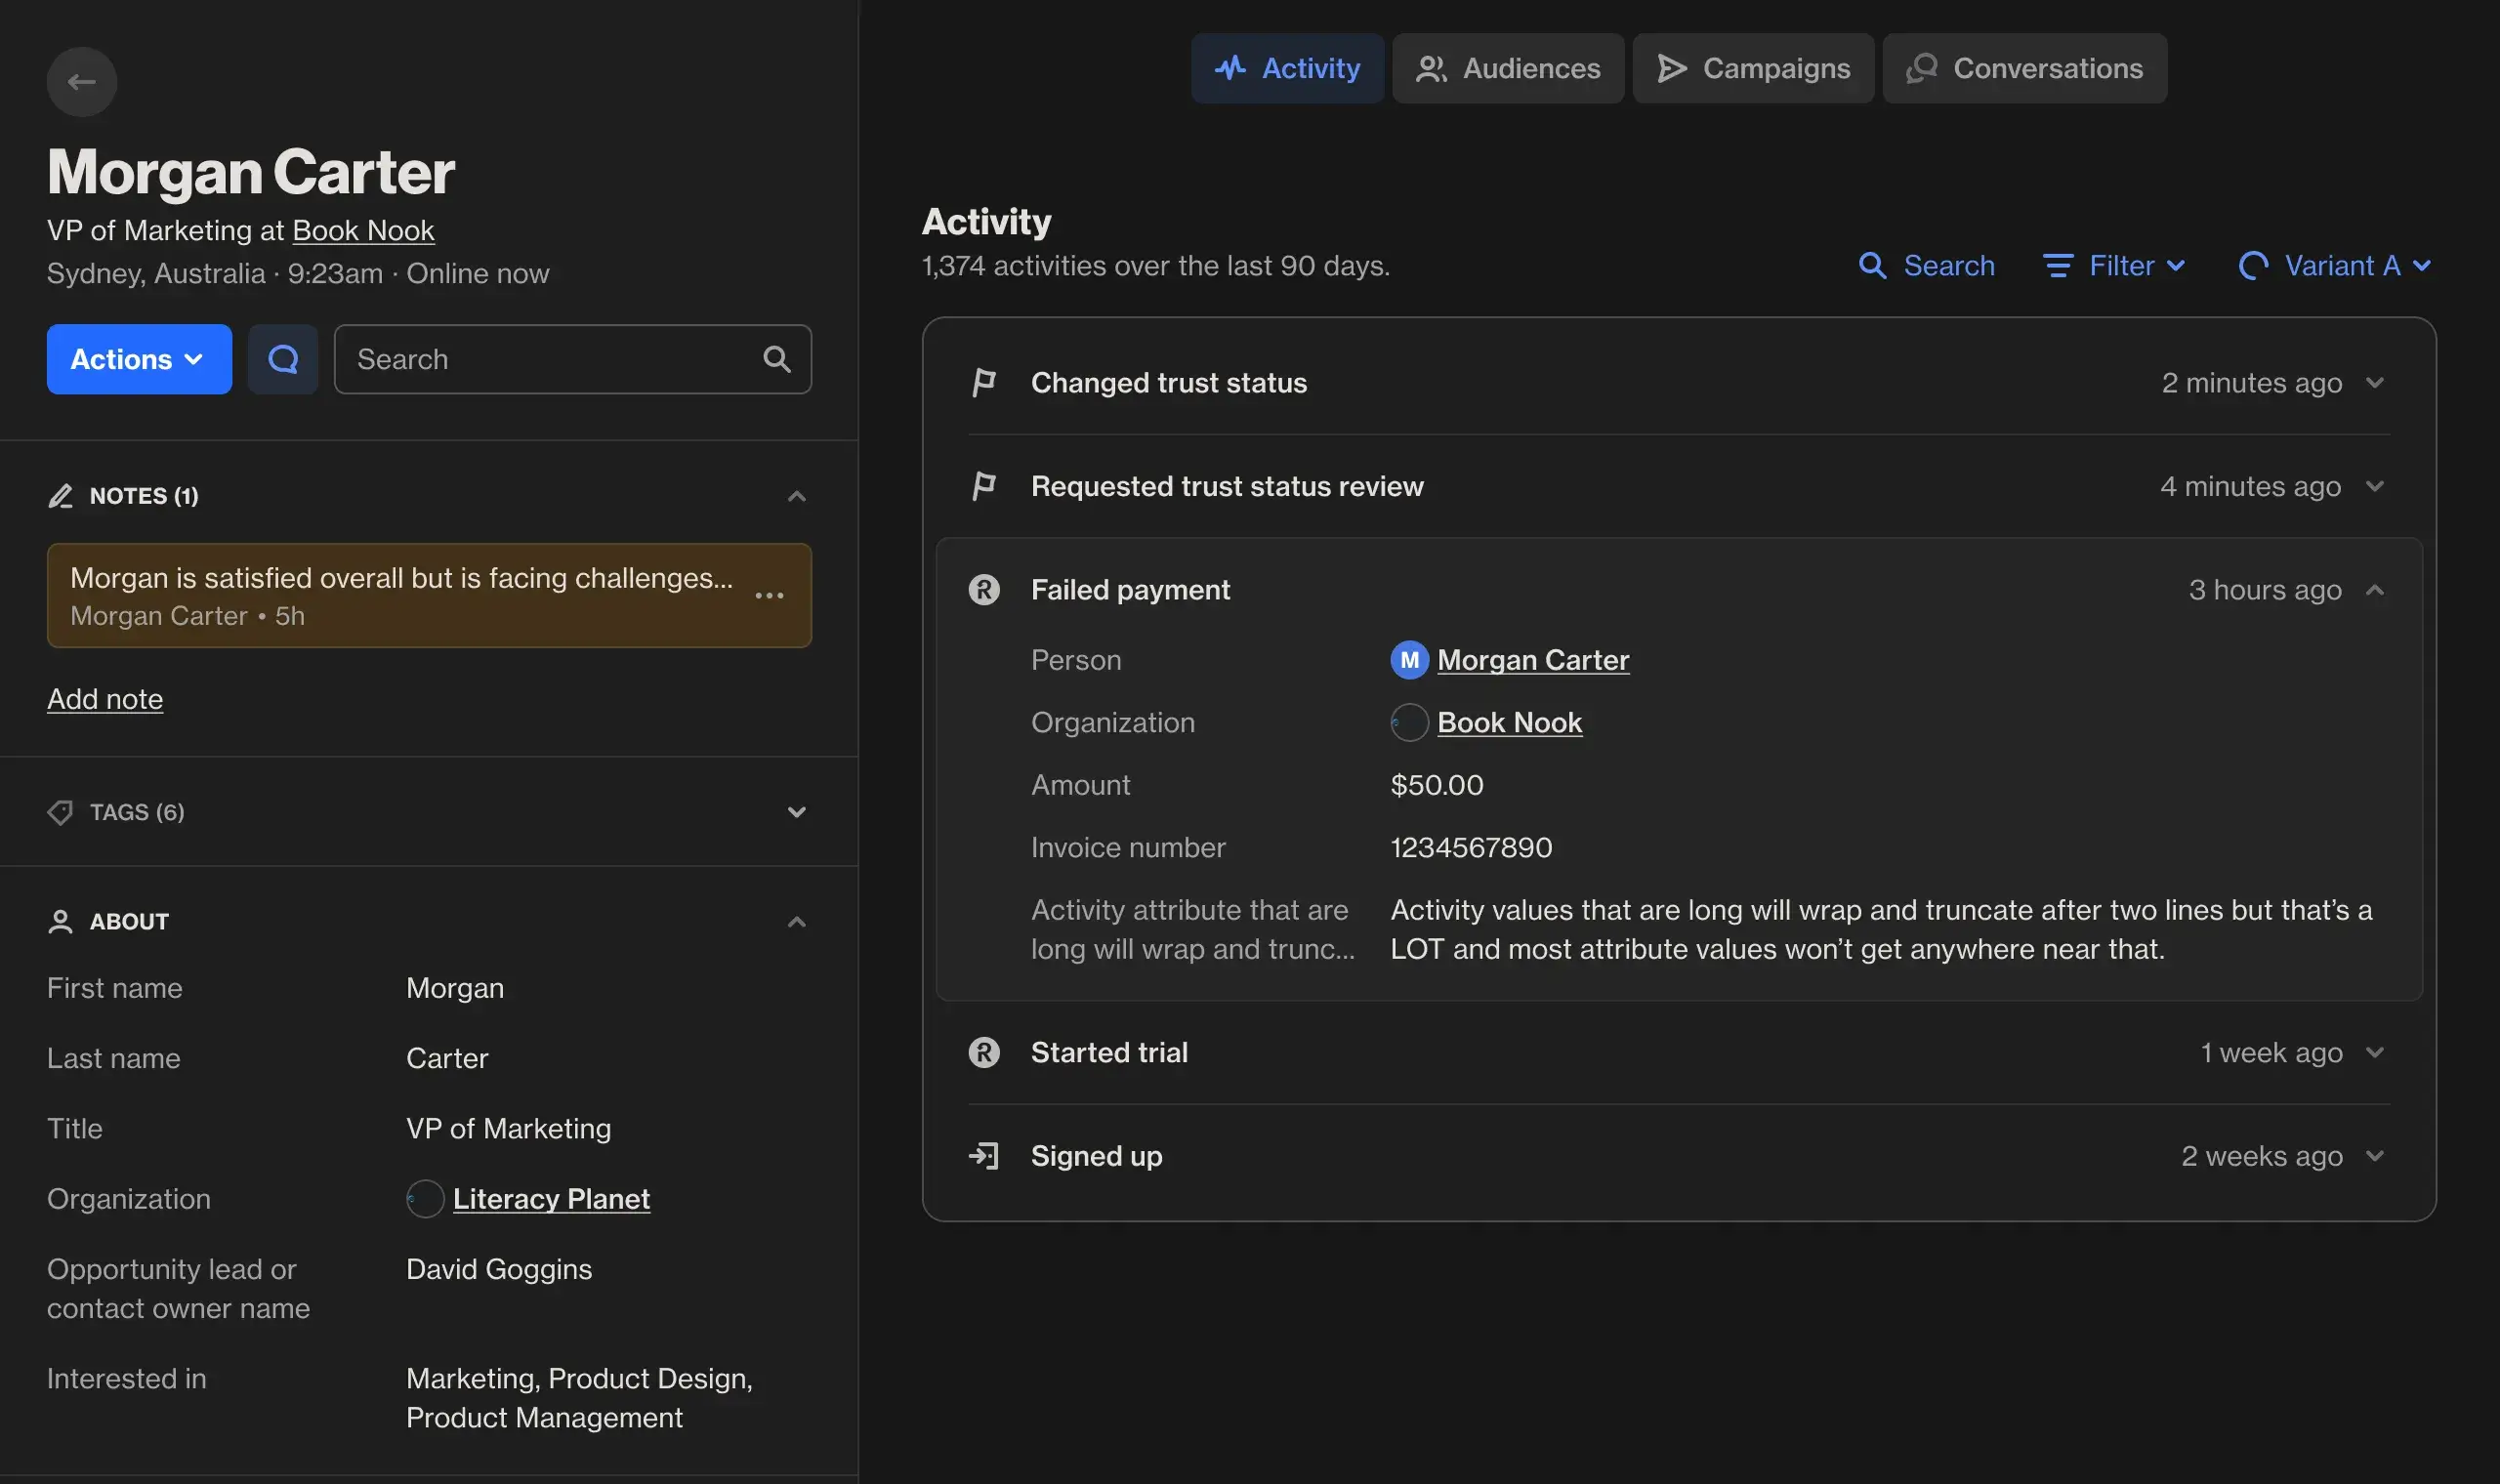Open the Filter dropdown
2500x1484 pixels.
[2114, 265]
